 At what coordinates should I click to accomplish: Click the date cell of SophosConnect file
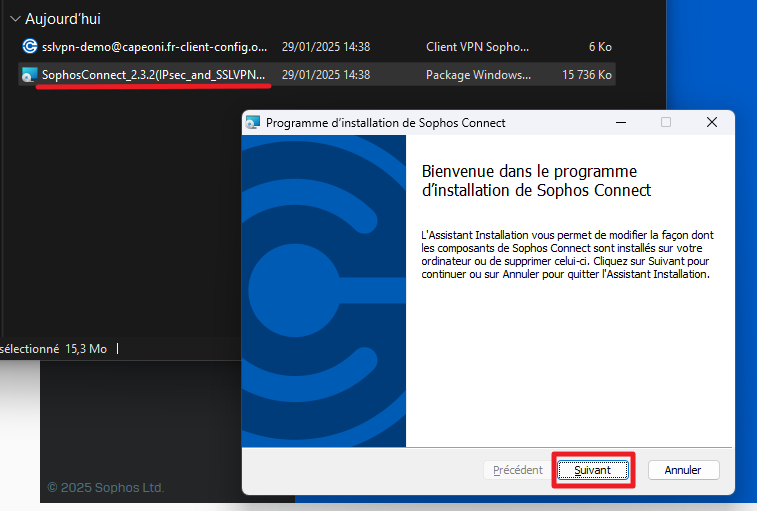[326, 75]
